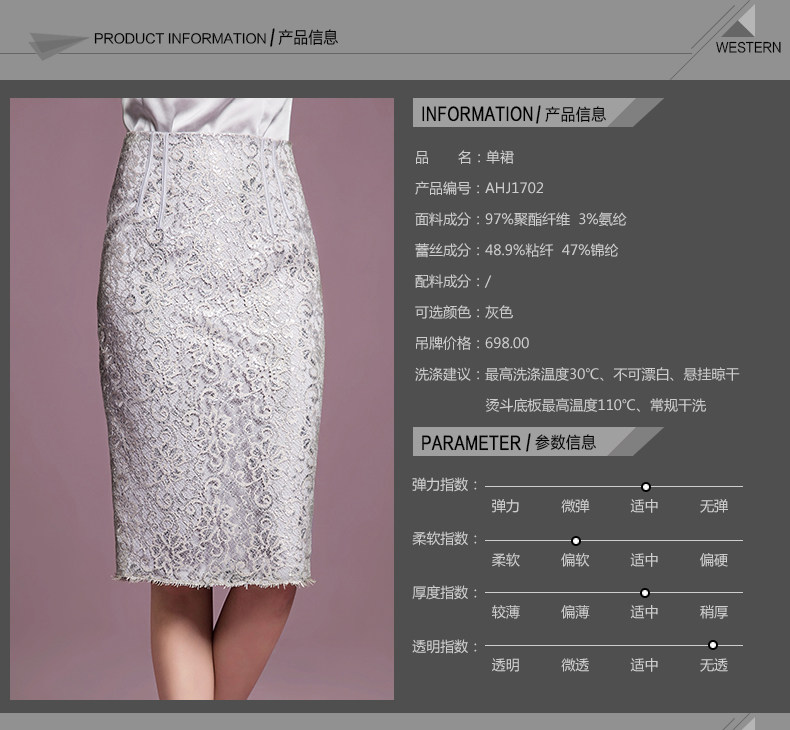Select 透明 on the transparency scale
The width and height of the screenshot is (790, 730).
(x=505, y=665)
